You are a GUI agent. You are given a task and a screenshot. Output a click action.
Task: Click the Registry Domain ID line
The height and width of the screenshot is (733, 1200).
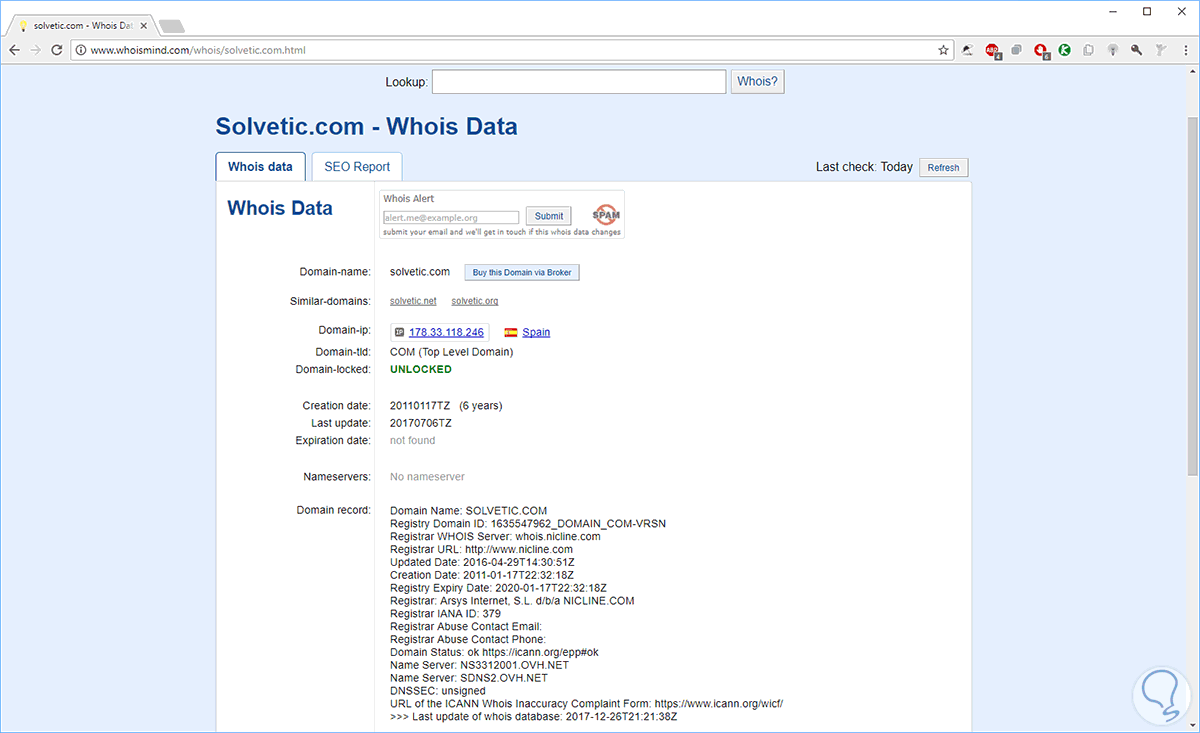[x=528, y=523]
